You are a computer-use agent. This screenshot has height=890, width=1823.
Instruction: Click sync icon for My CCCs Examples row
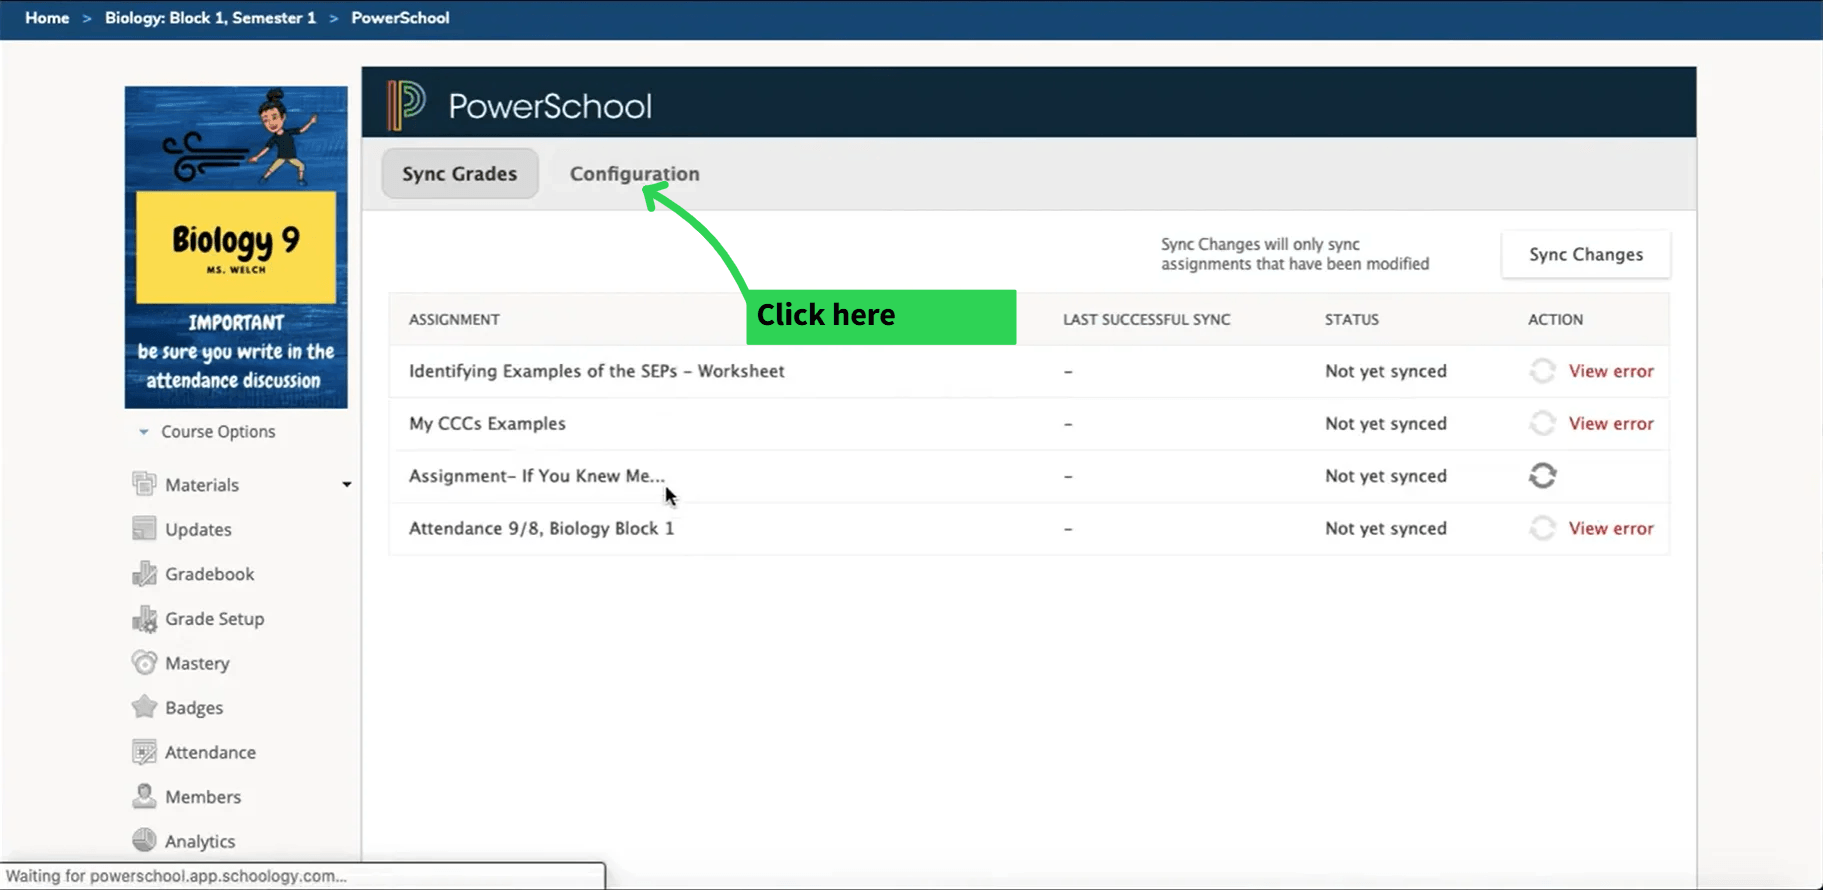(1542, 423)
